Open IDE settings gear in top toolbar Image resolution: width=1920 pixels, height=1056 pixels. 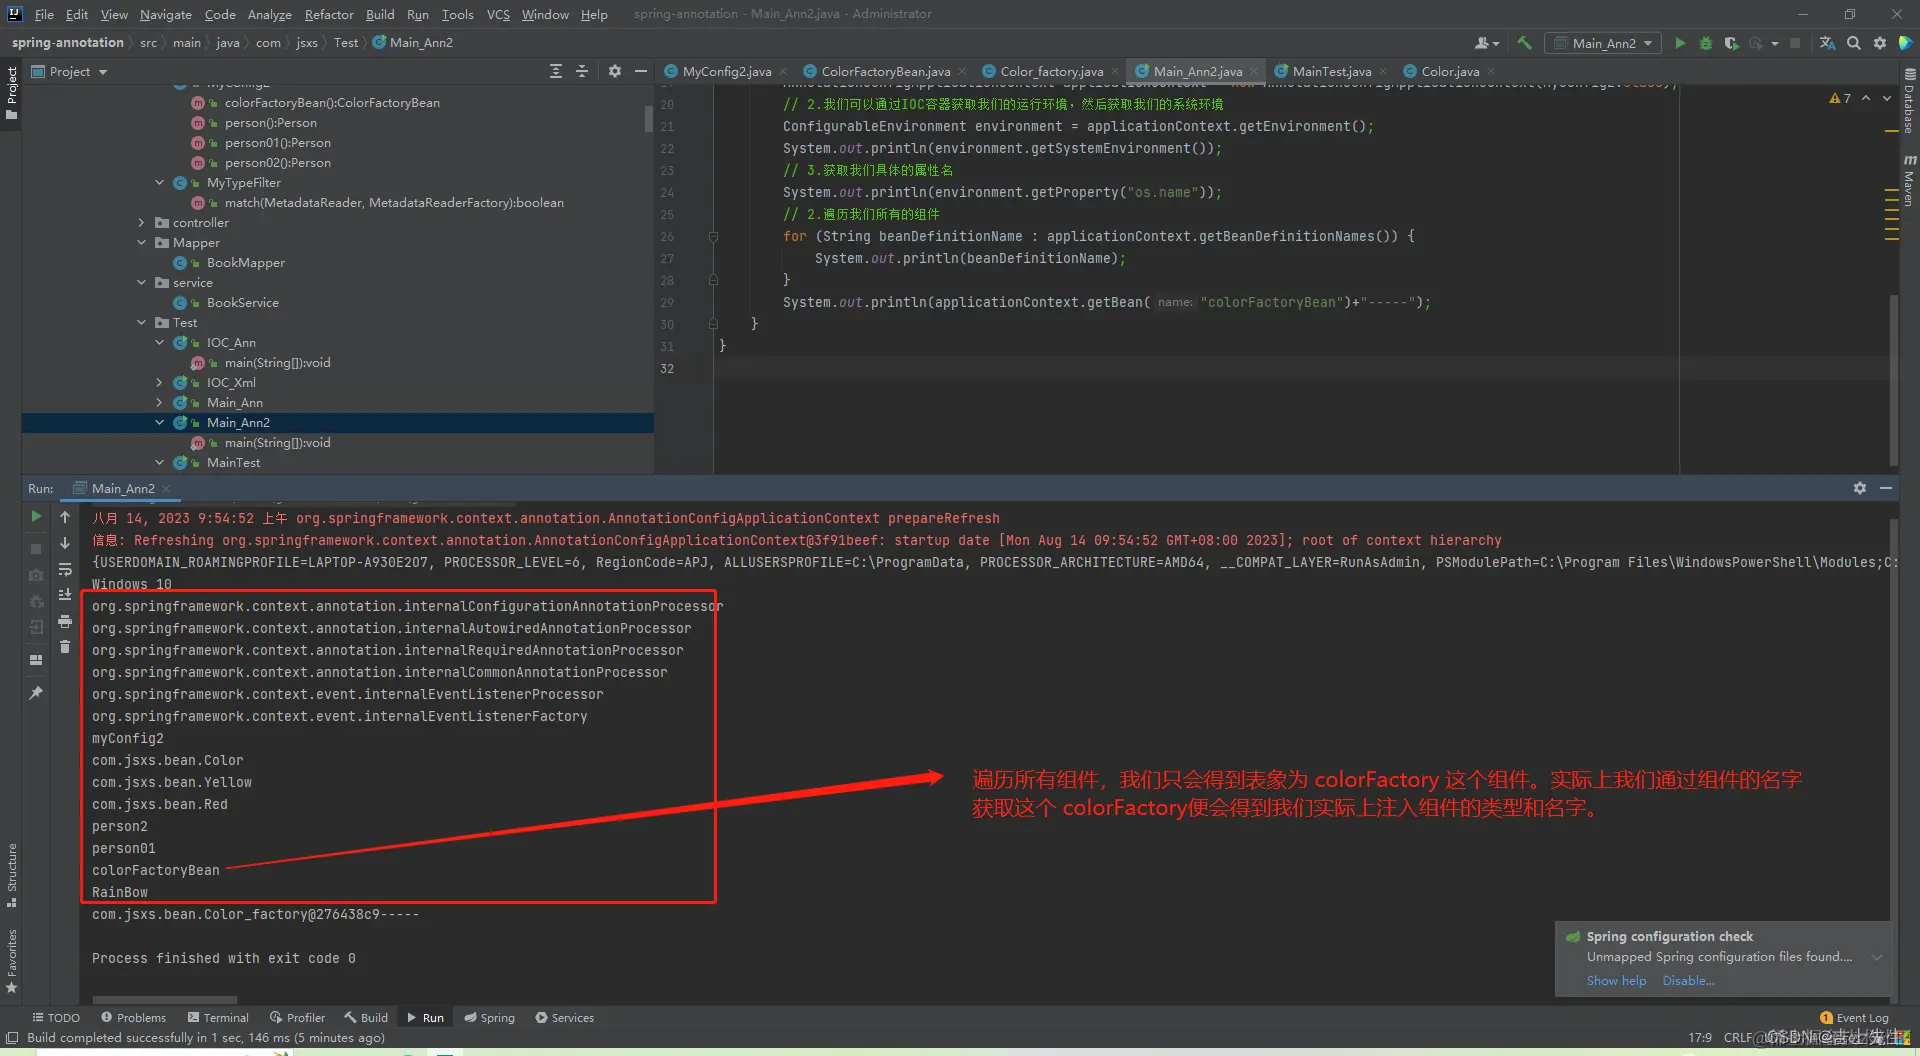[1880, 43]
